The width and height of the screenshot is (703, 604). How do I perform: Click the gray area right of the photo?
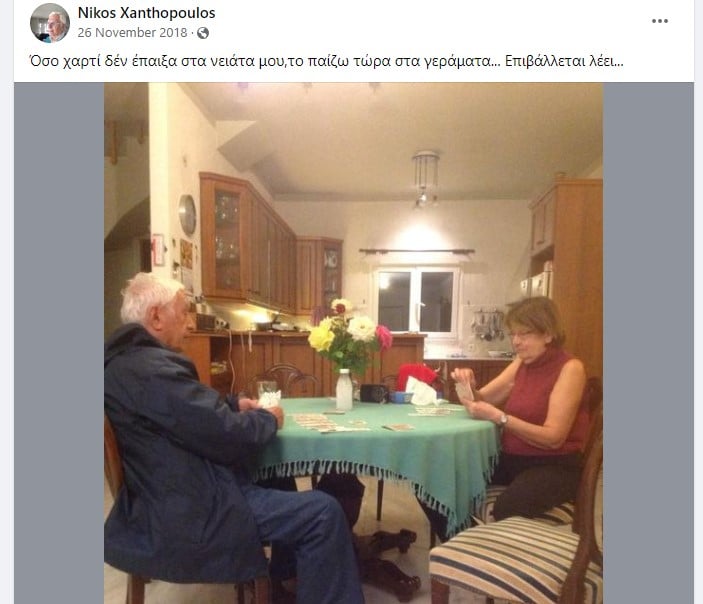point(648,343)
